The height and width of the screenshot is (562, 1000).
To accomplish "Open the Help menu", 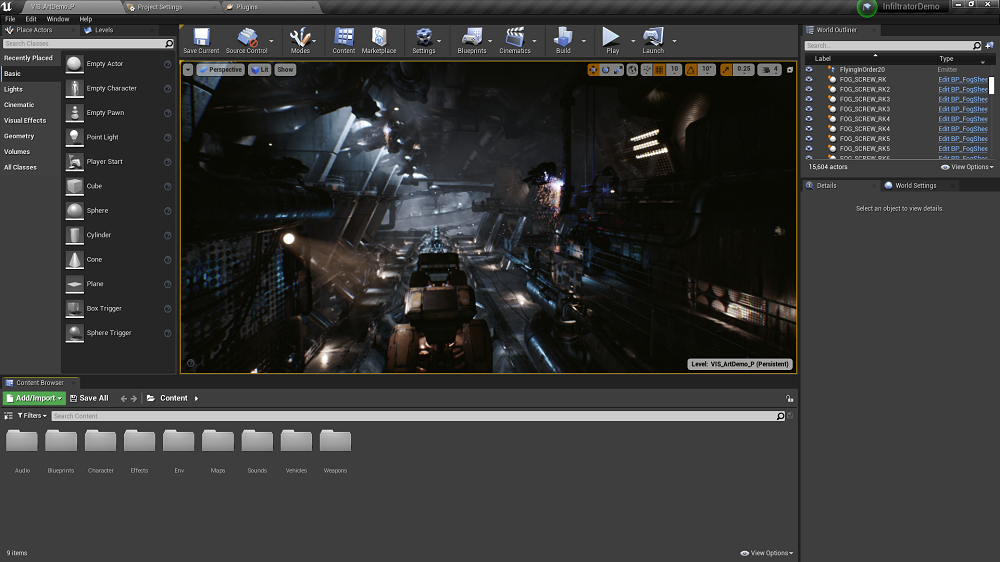I will [x=85, y=19].
